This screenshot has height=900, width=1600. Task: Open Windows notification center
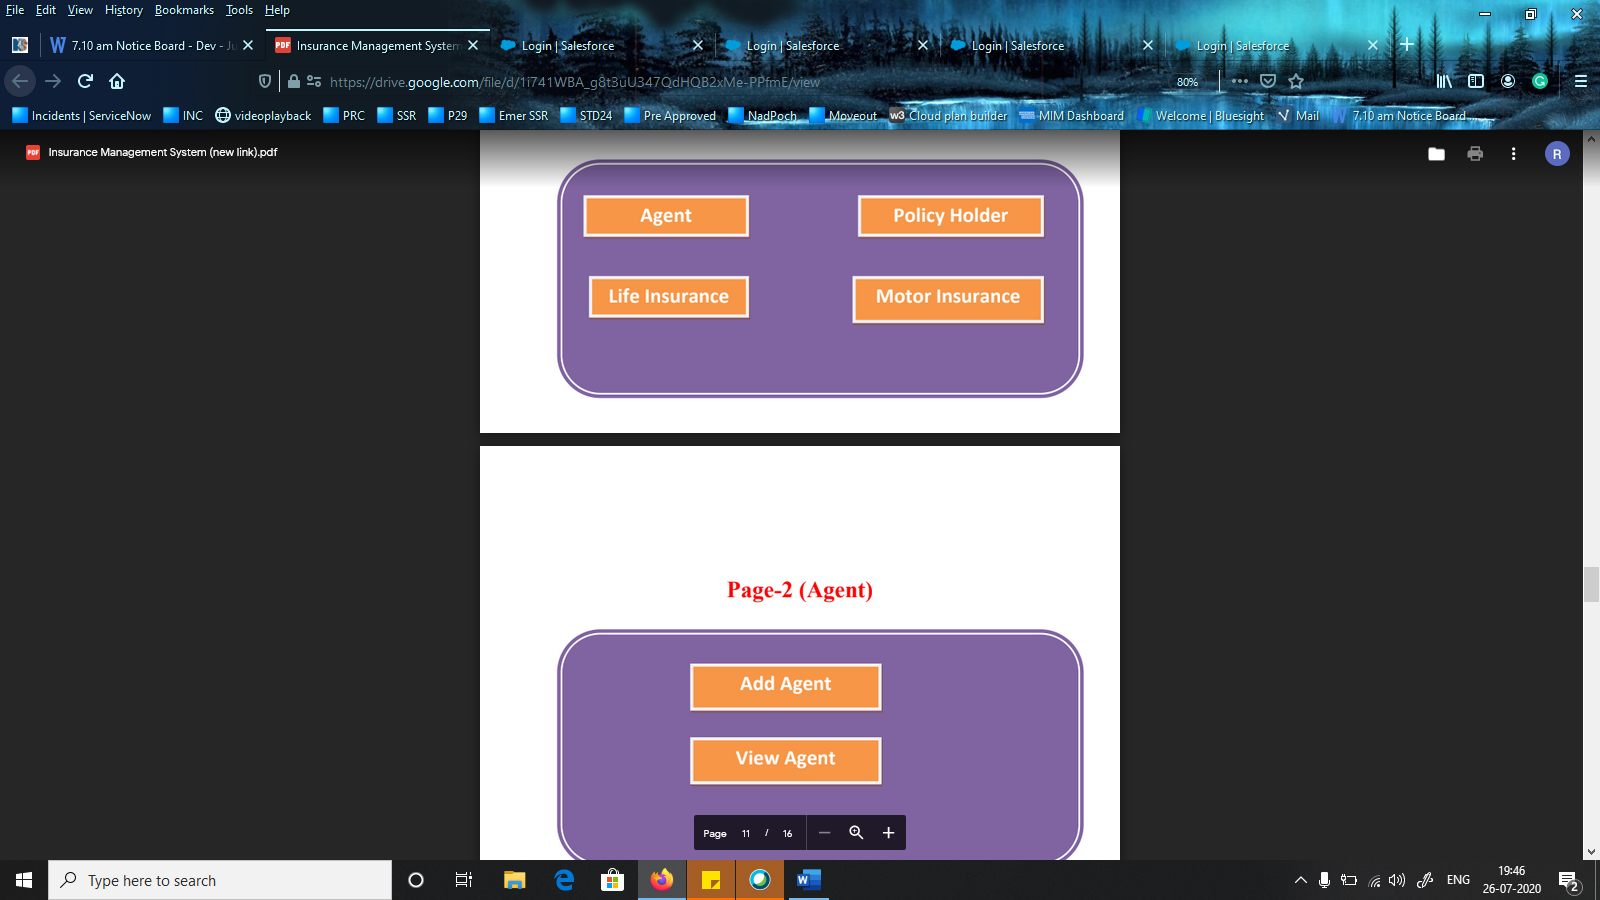pyautogui.click(x=1568, y=880)
